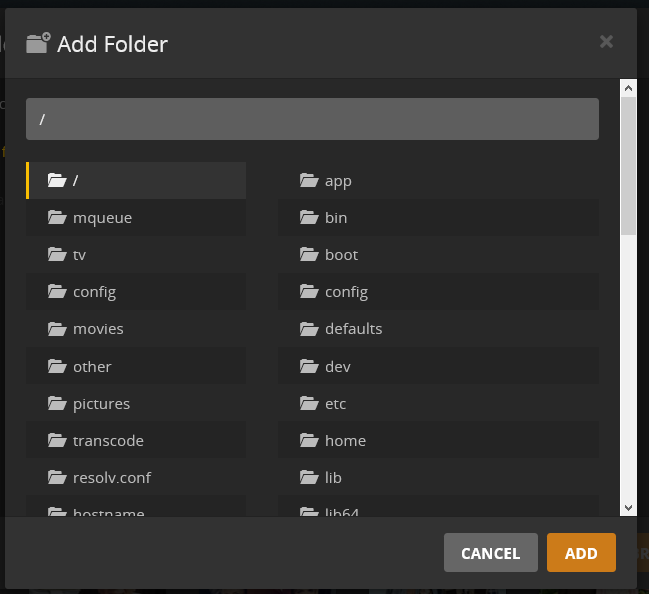This screenshot has width=649, height=594.
Task: Select the etc folder
Action: (x=439, y=403)
